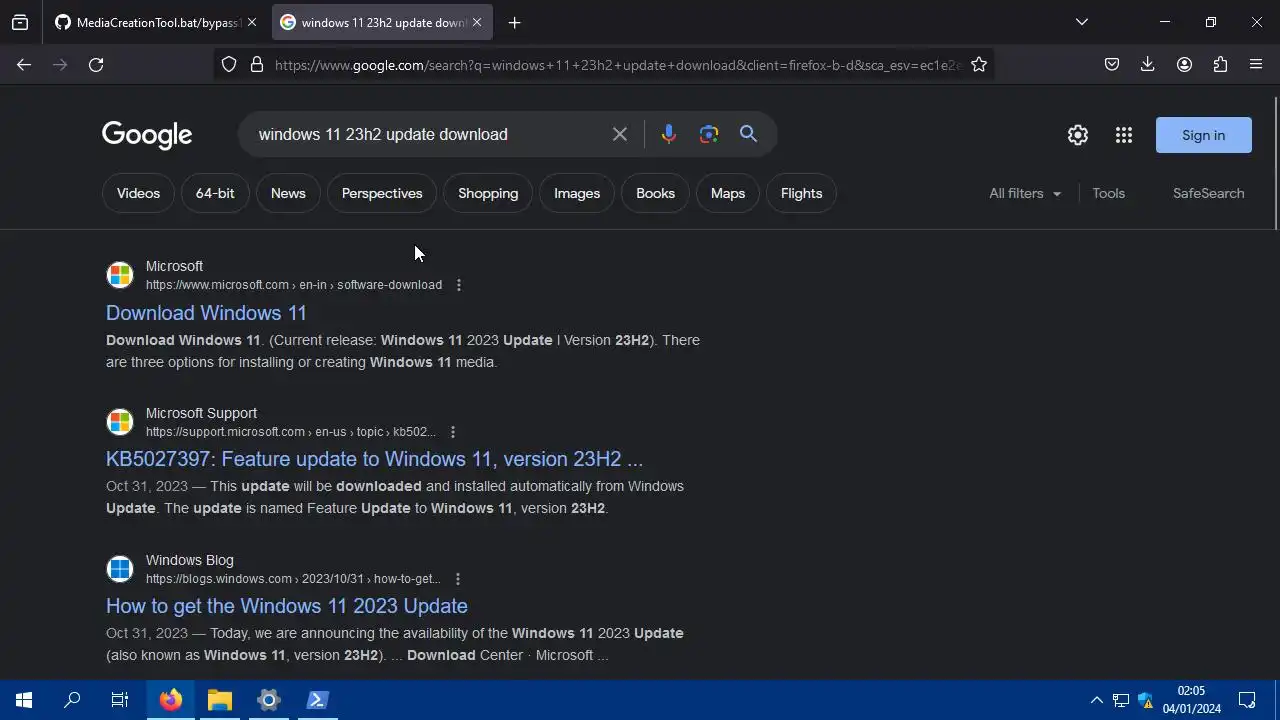Viewport: 1280px width, 720px height.
Task: Start voice search with microphone
Action: pos(669,134)
